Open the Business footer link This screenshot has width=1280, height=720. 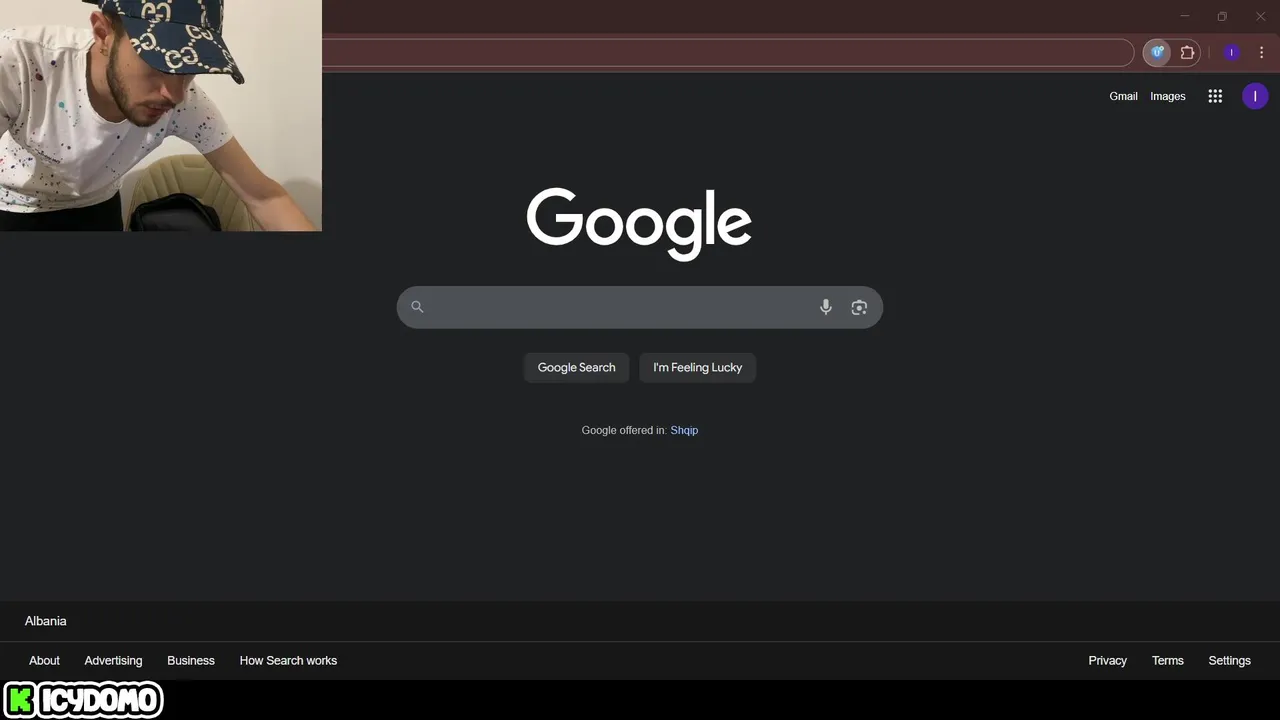(x=191, y=661)
